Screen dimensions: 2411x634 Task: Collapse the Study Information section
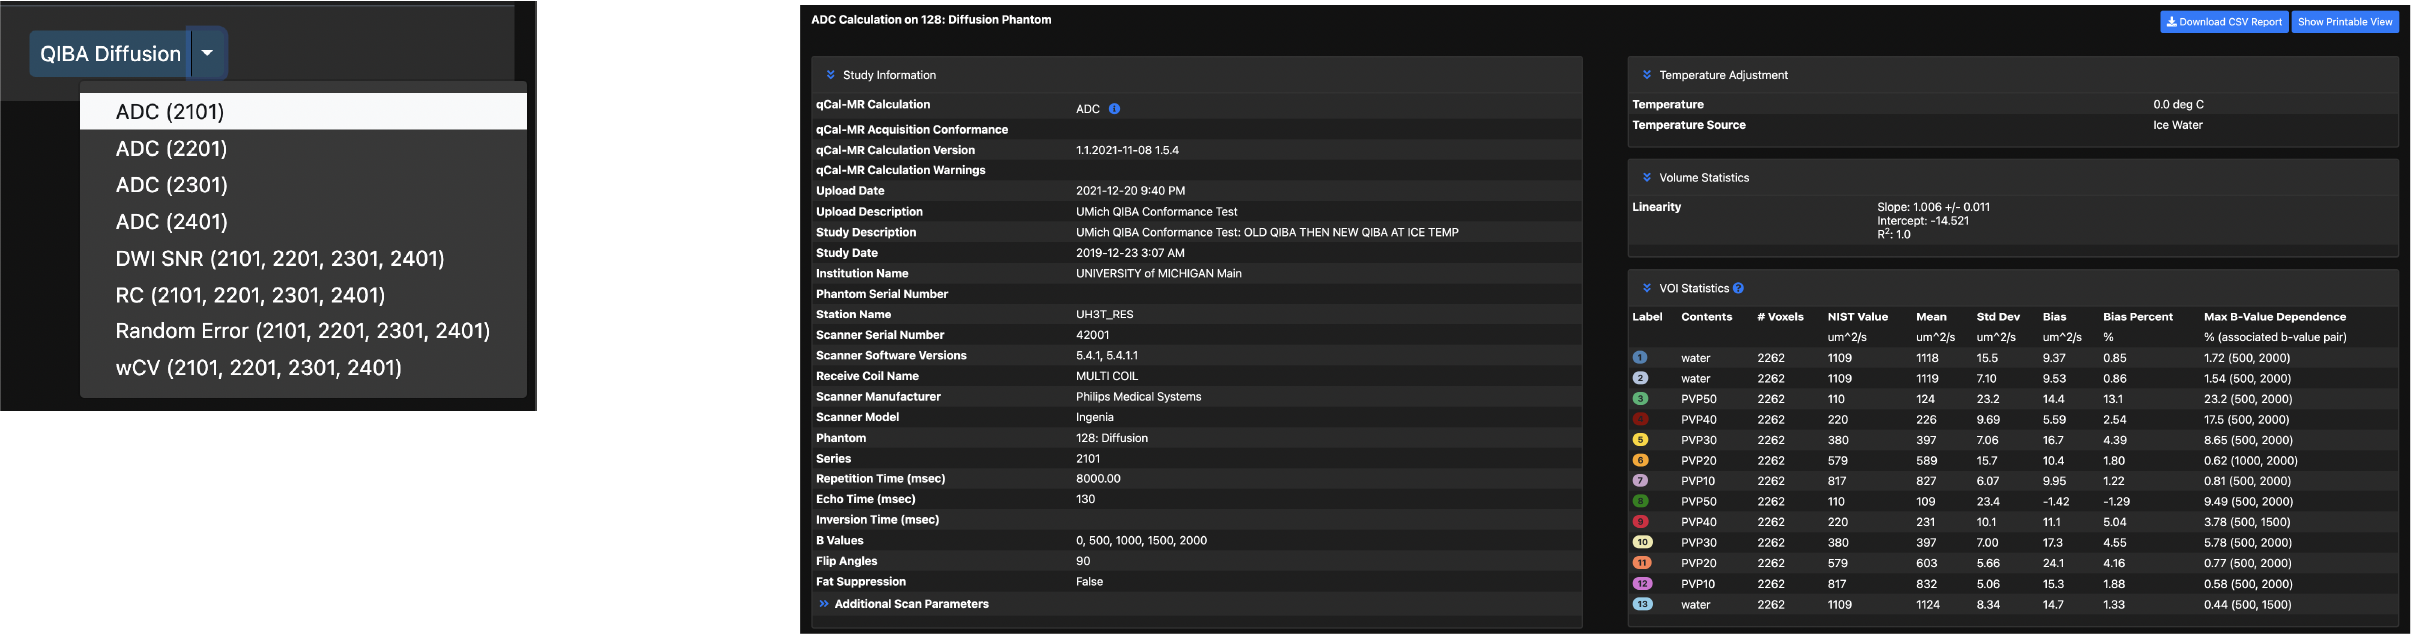click(x=830, y=75)
